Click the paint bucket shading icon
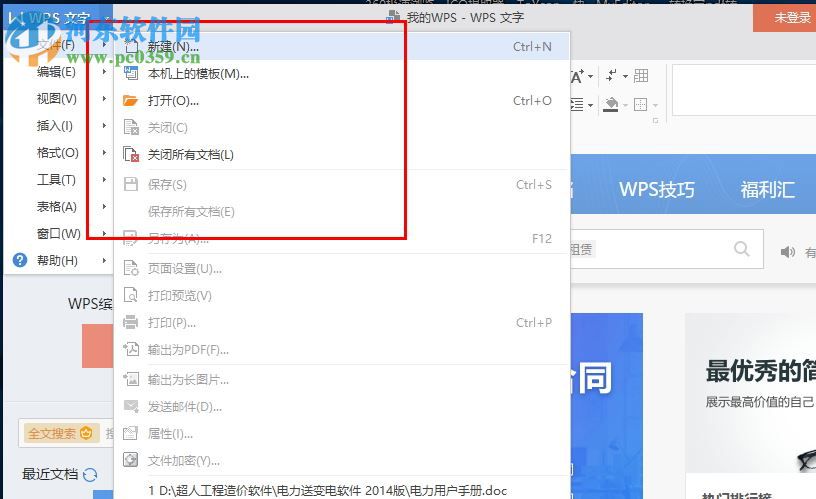 pyautogui.click(x=610, y=105)
